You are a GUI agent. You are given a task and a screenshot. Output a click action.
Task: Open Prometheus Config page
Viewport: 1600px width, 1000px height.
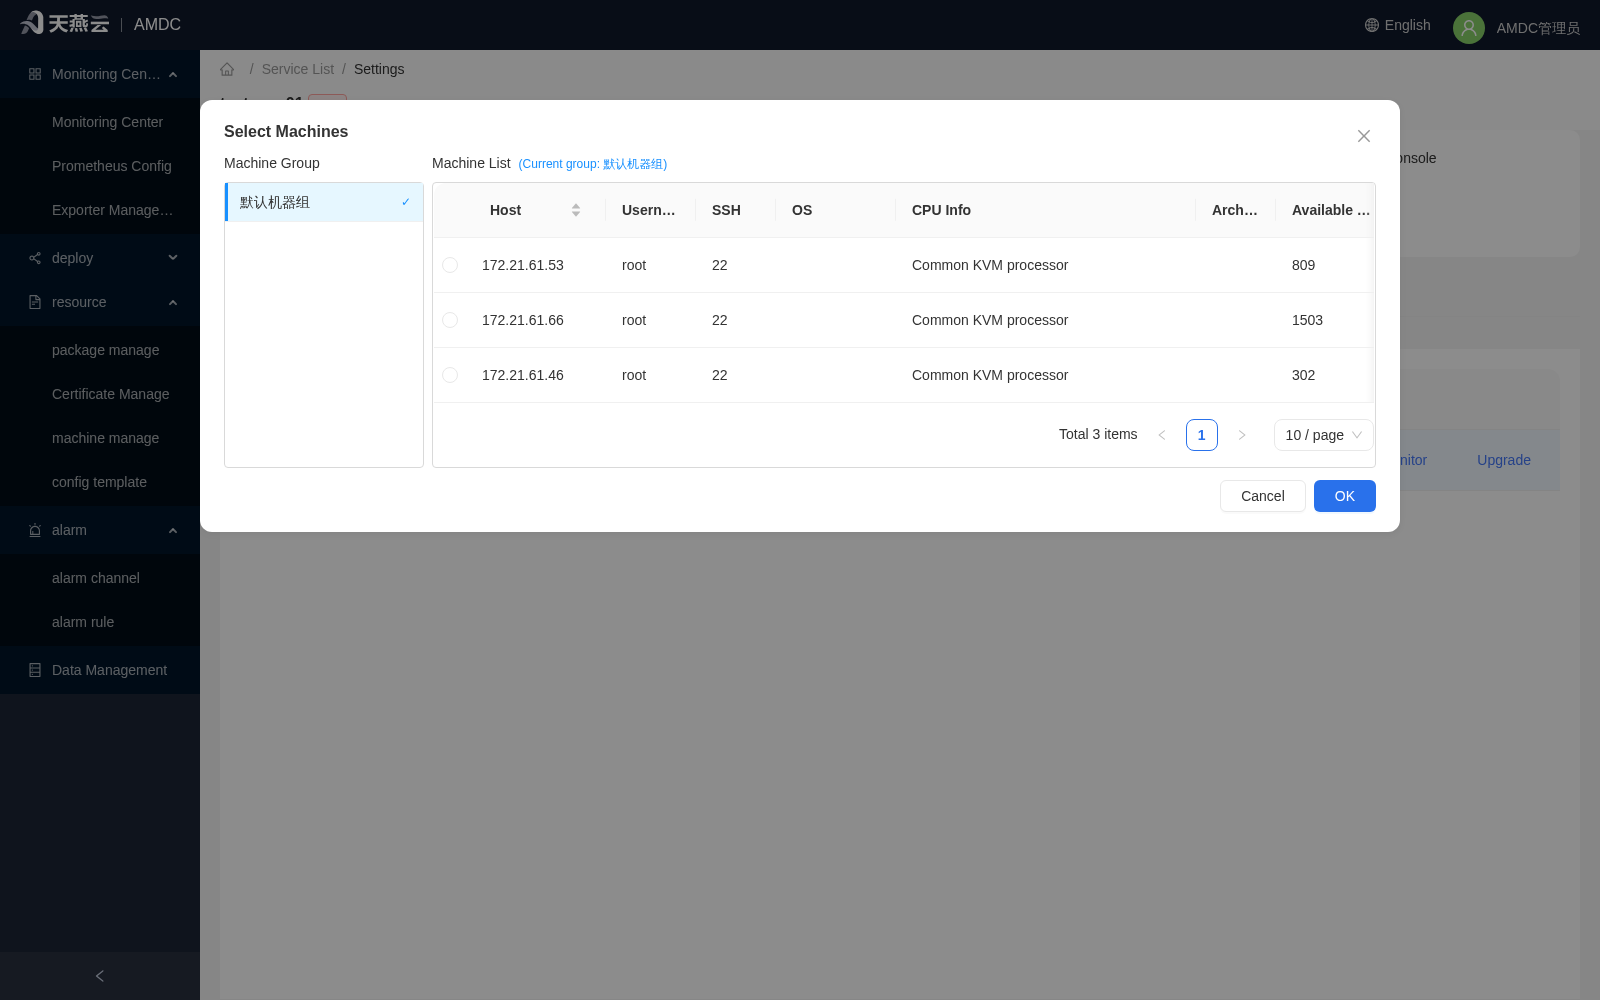point(100,166)
